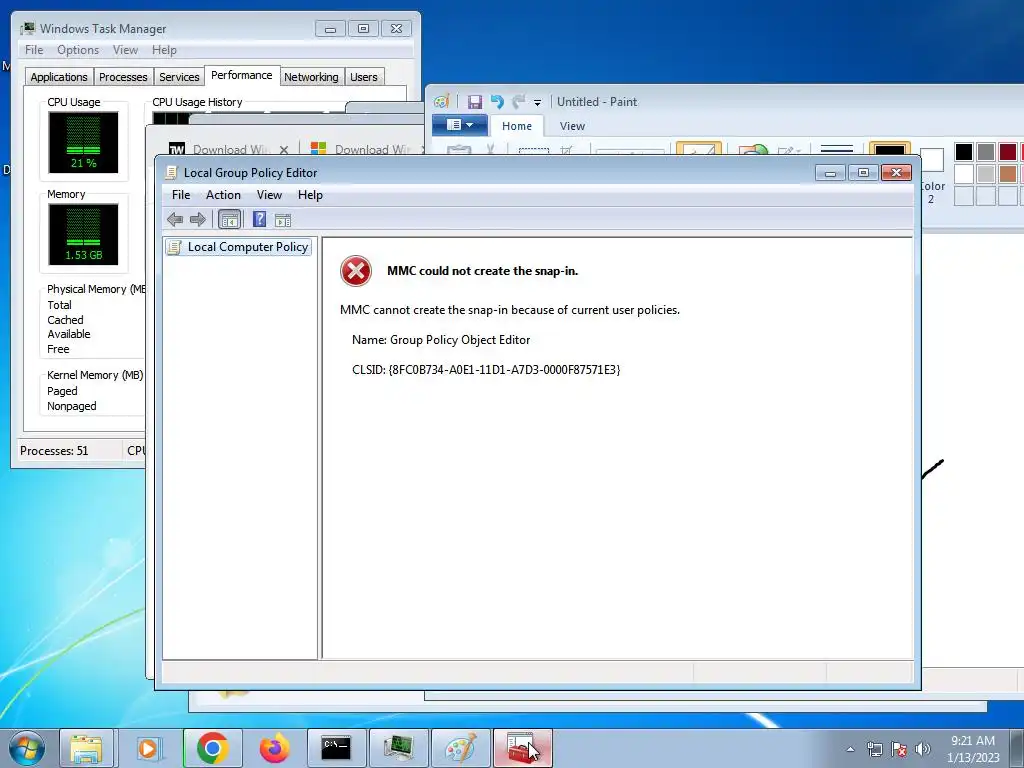Open the blue Help question mark icon

(x=259, y=219)
